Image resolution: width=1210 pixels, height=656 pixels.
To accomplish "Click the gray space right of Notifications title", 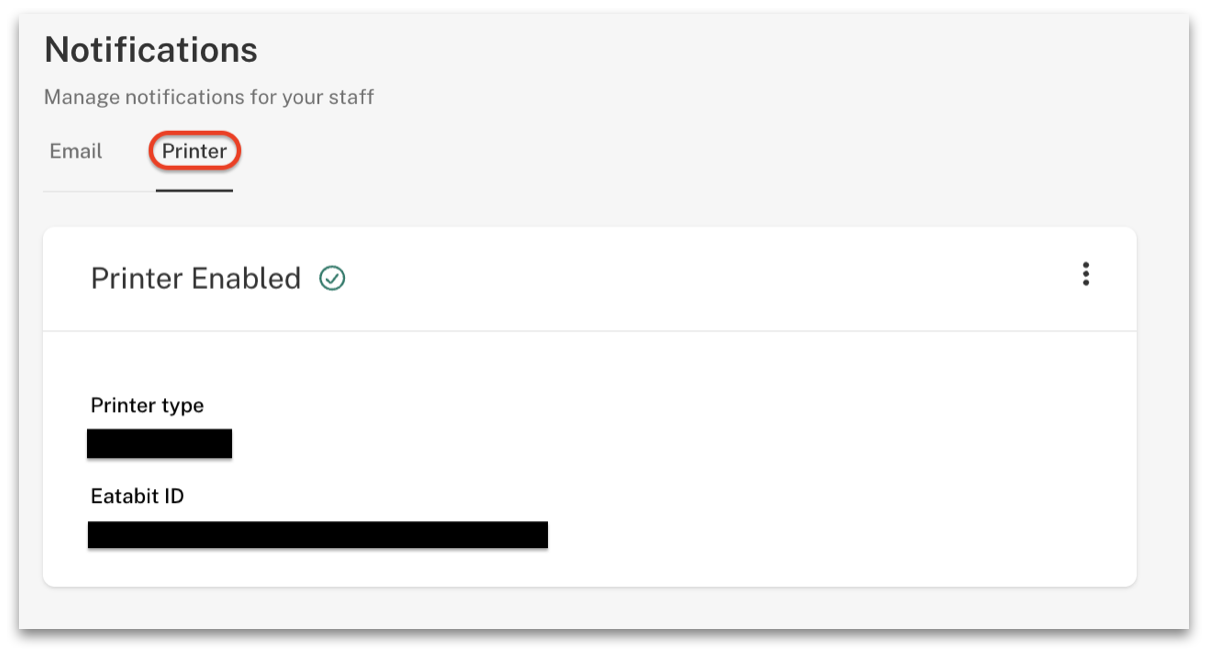I will pyautogui.click(x=700, y=49).
